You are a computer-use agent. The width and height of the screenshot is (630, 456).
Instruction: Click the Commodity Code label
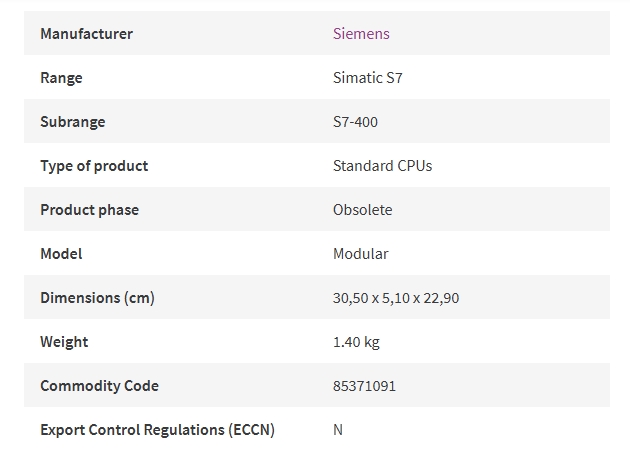click(x=99, y=386)
